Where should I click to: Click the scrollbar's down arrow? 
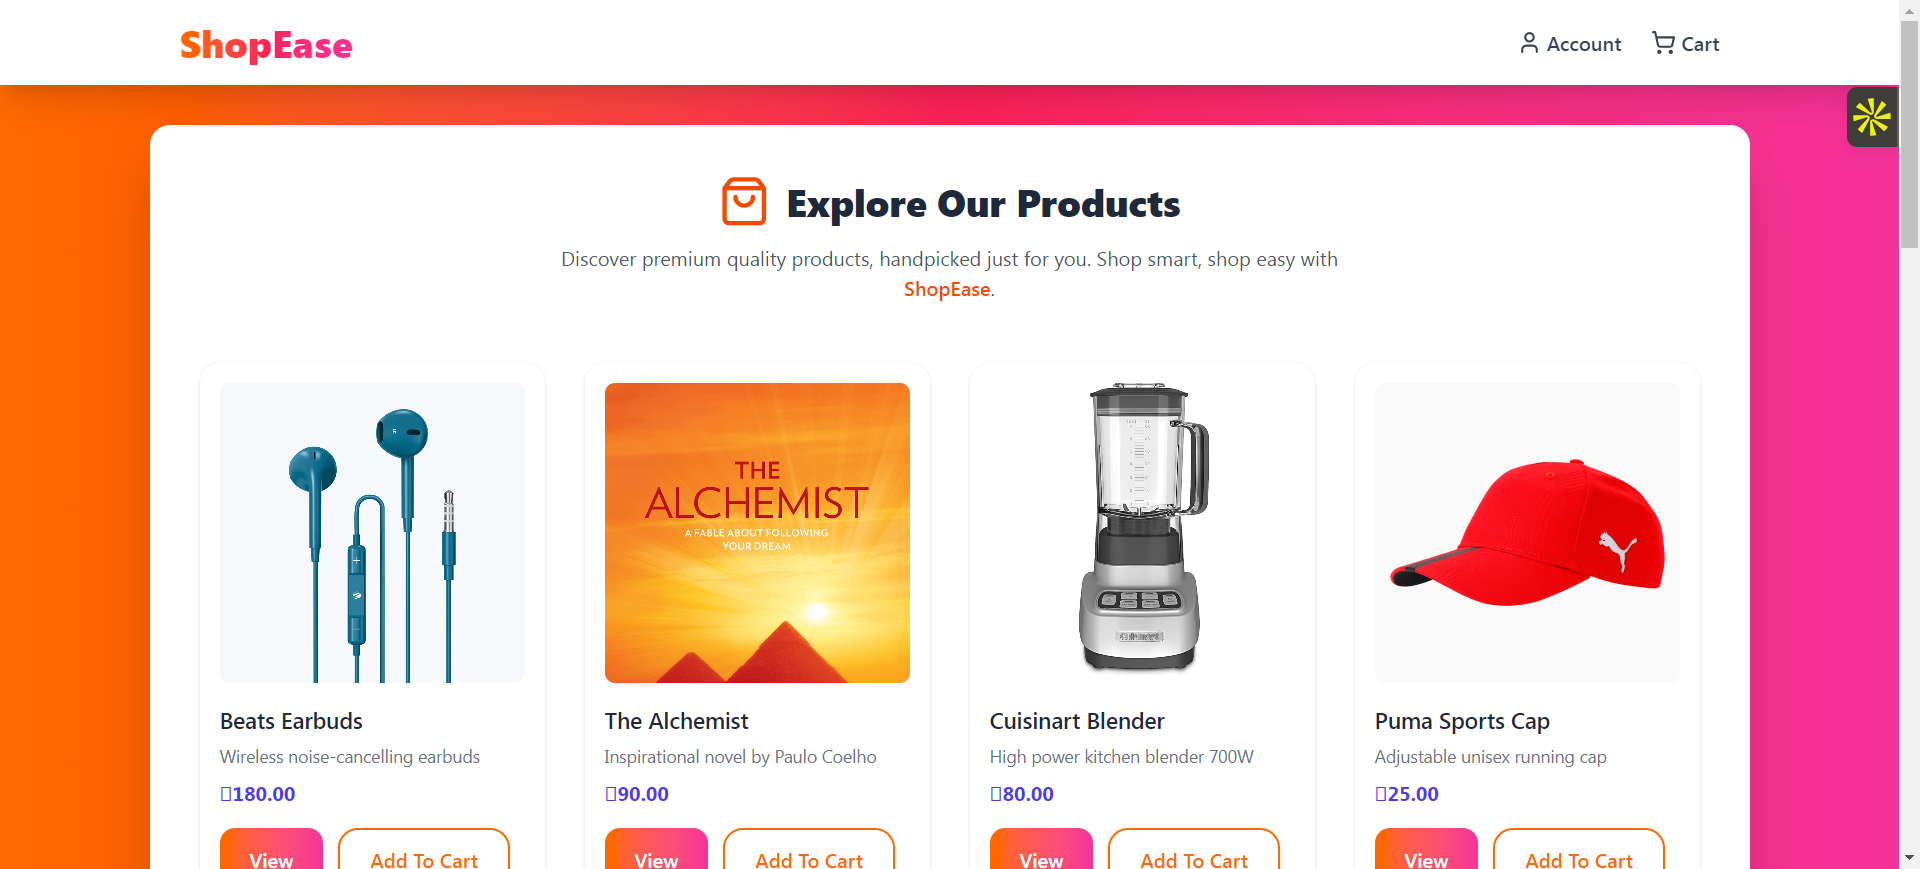[1908, 858]
